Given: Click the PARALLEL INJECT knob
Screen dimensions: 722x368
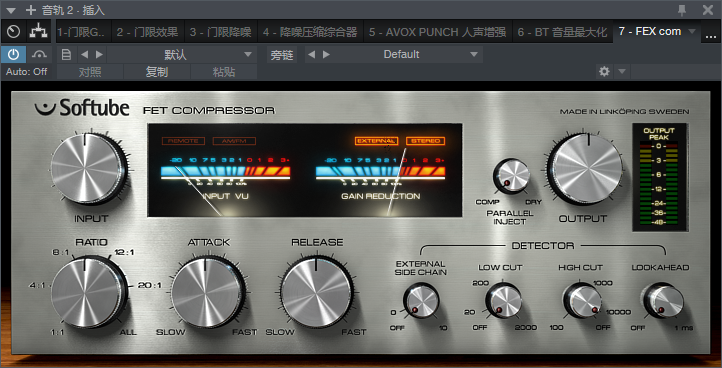Looking at the screenshot, I should (511, 177).
